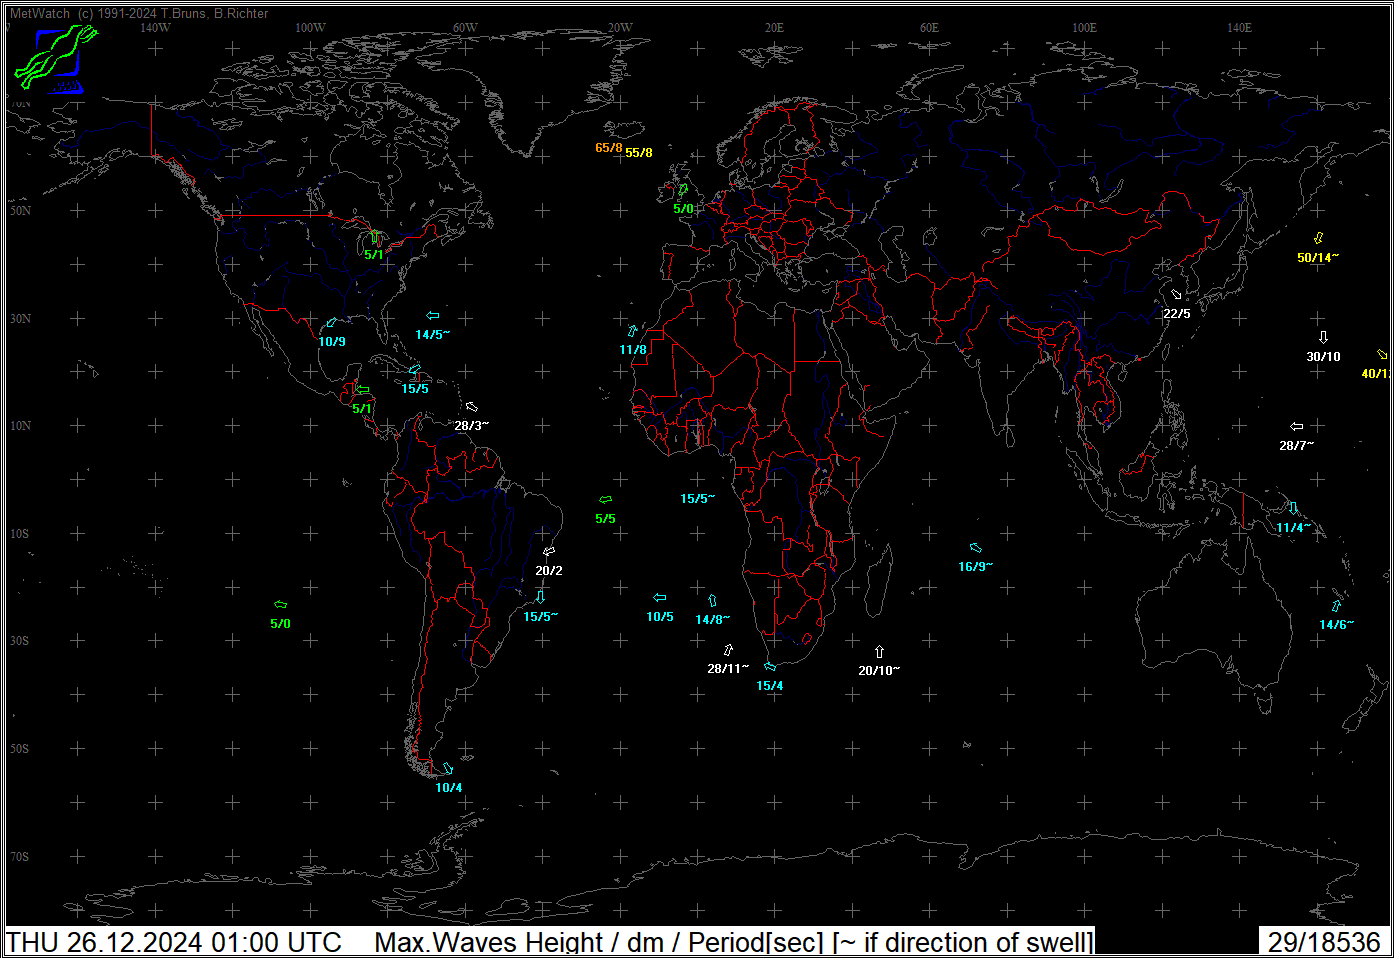1394x958 pixels.
Task: Click the cyan arrow above the 11/8 label
Action: 632,331
